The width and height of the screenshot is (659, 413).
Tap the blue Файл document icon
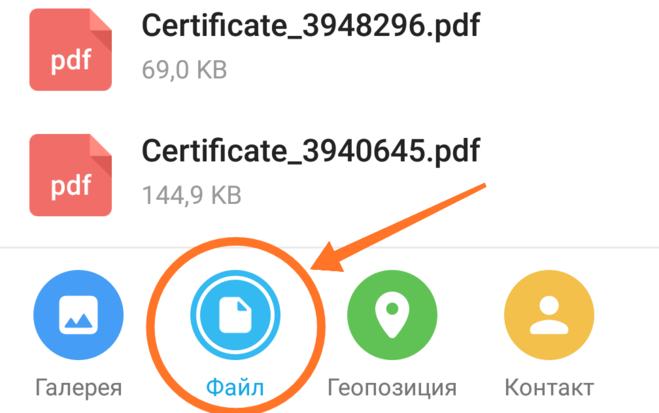(x=235, y=315)
